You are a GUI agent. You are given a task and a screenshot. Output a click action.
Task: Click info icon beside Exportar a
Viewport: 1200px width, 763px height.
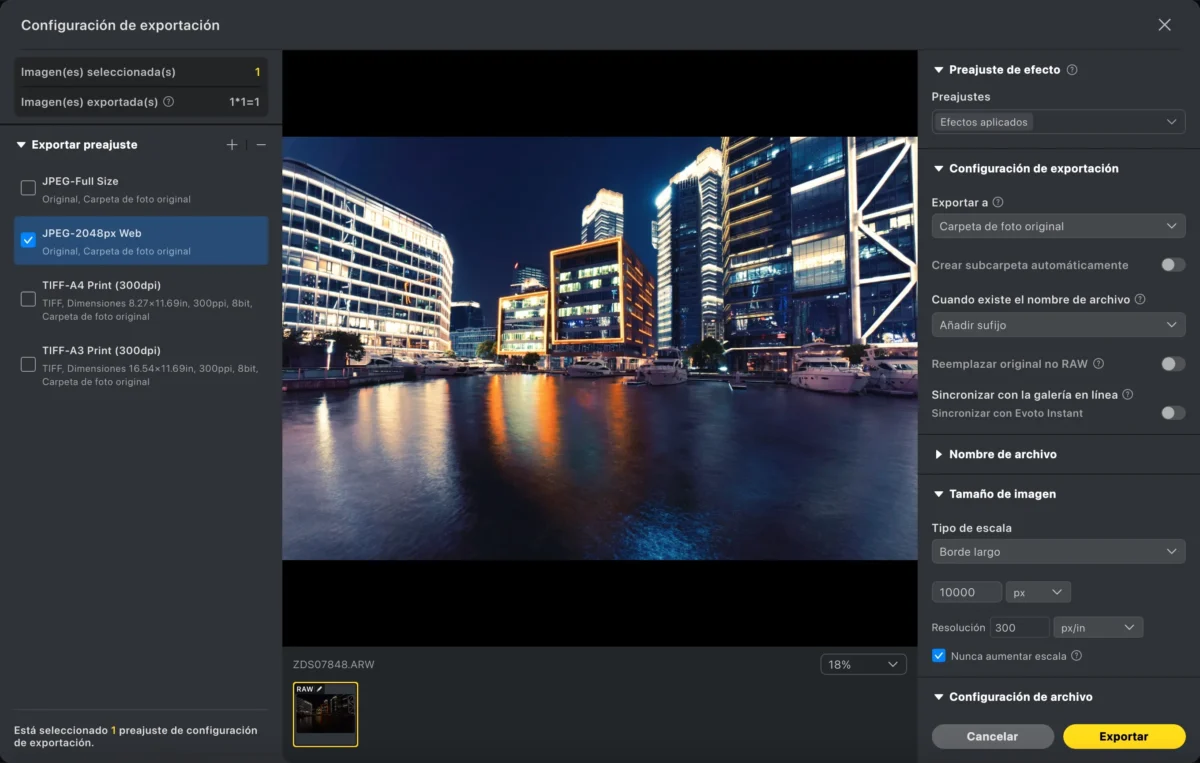997,202
